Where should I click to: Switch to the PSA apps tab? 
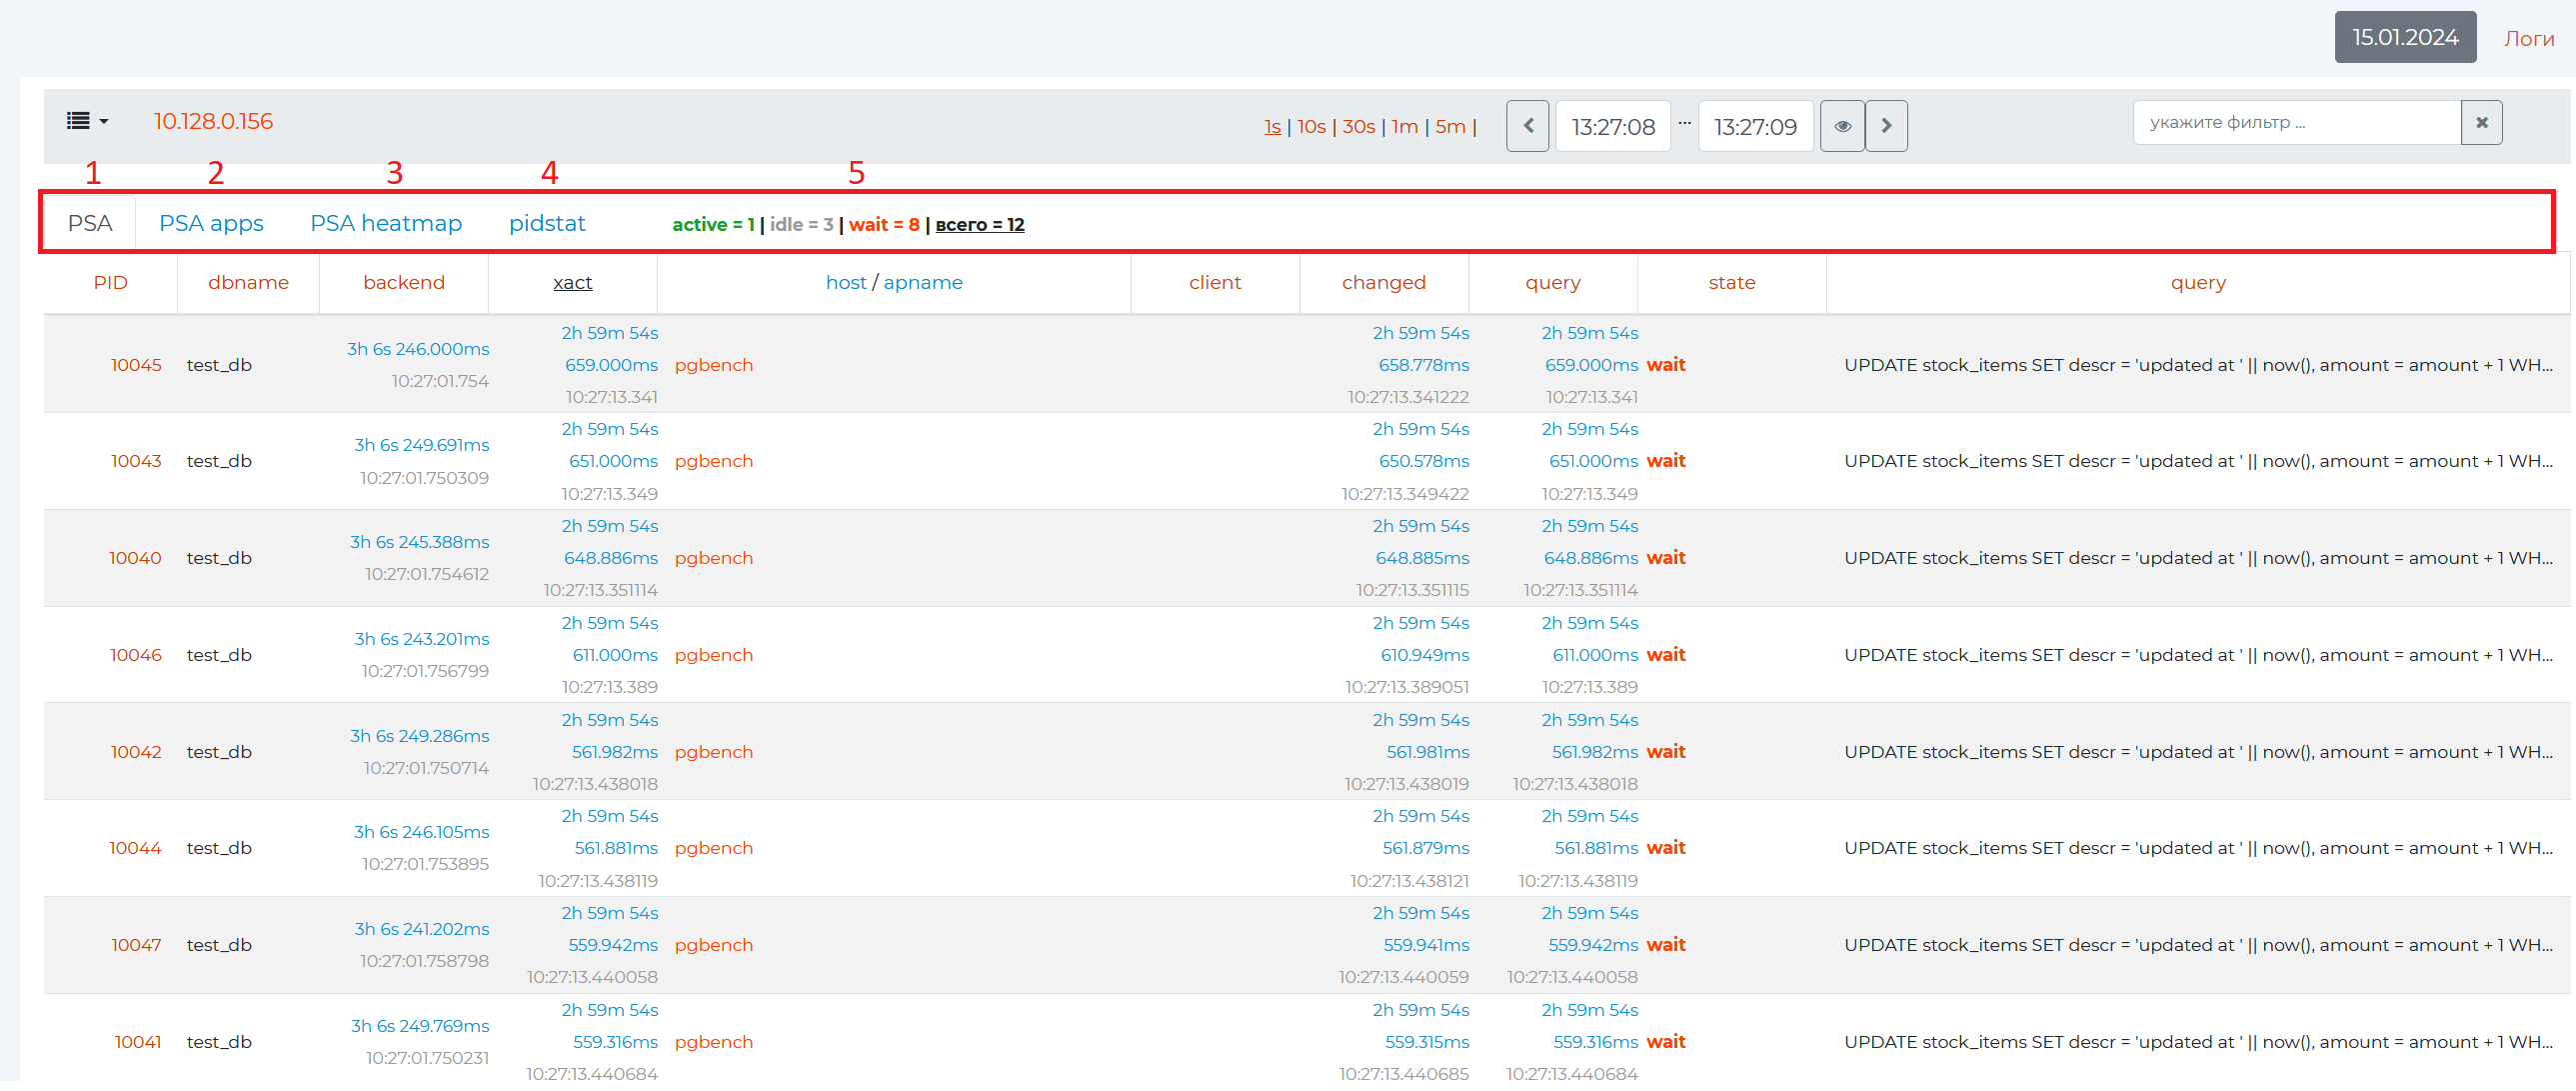[x=211, y=223]
